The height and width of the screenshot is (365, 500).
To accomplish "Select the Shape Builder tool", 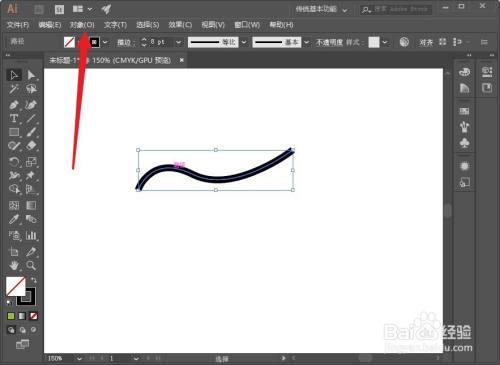I will click(14, 189).
